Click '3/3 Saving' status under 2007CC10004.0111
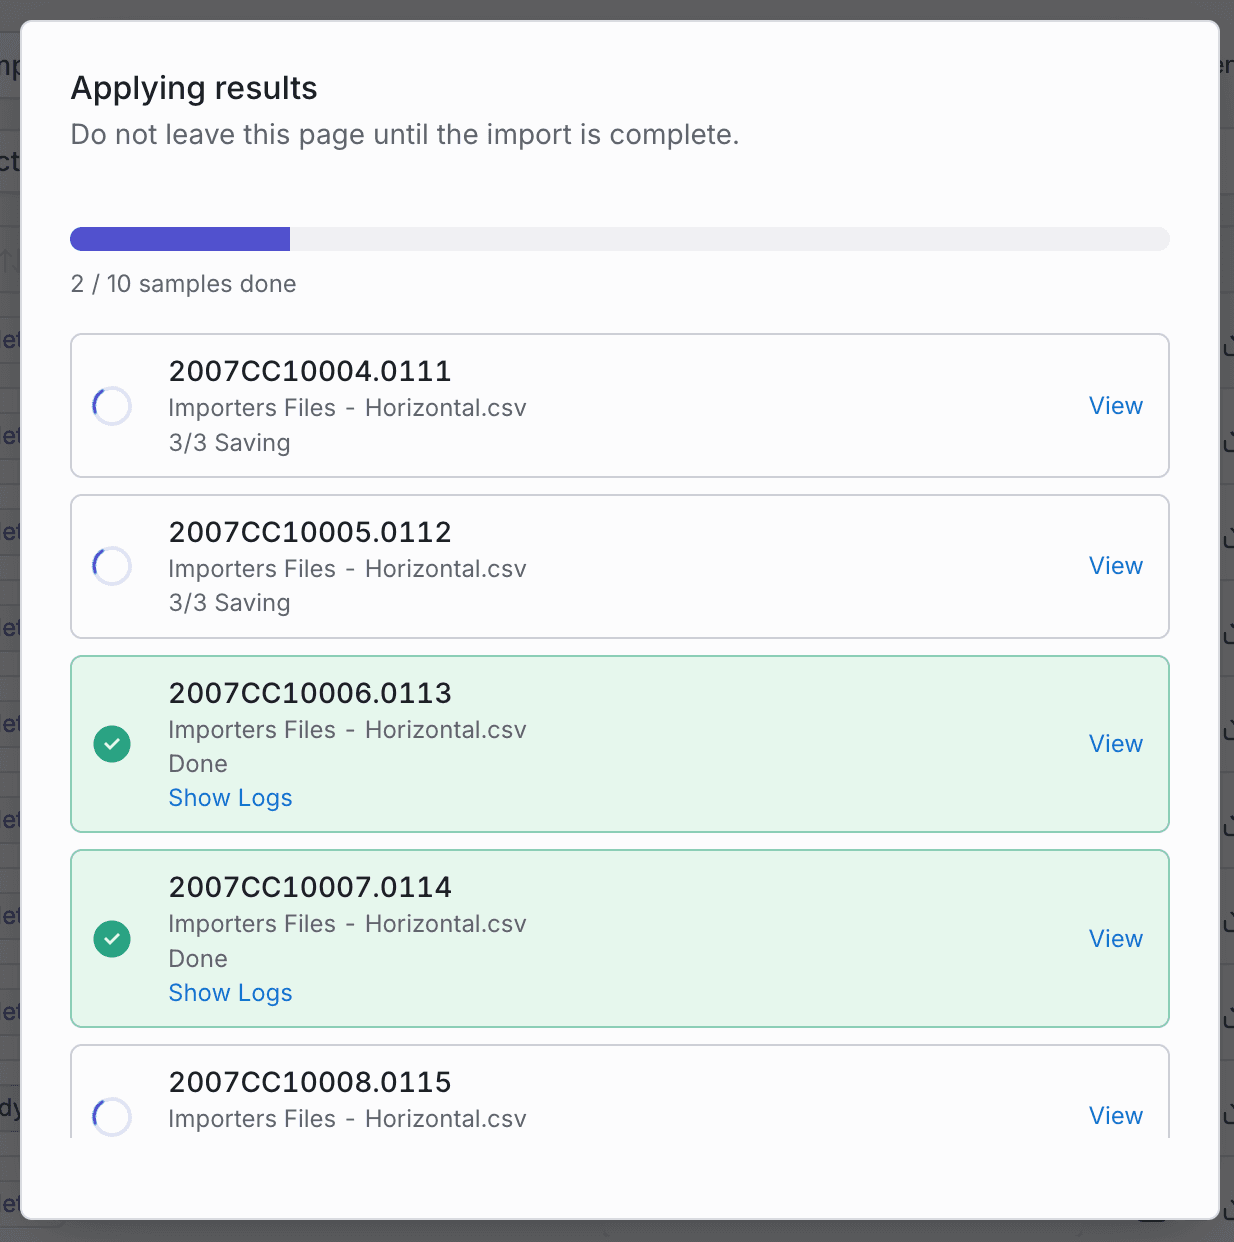Screen dimensions: 1234x1242 click(x=229, y=443)
